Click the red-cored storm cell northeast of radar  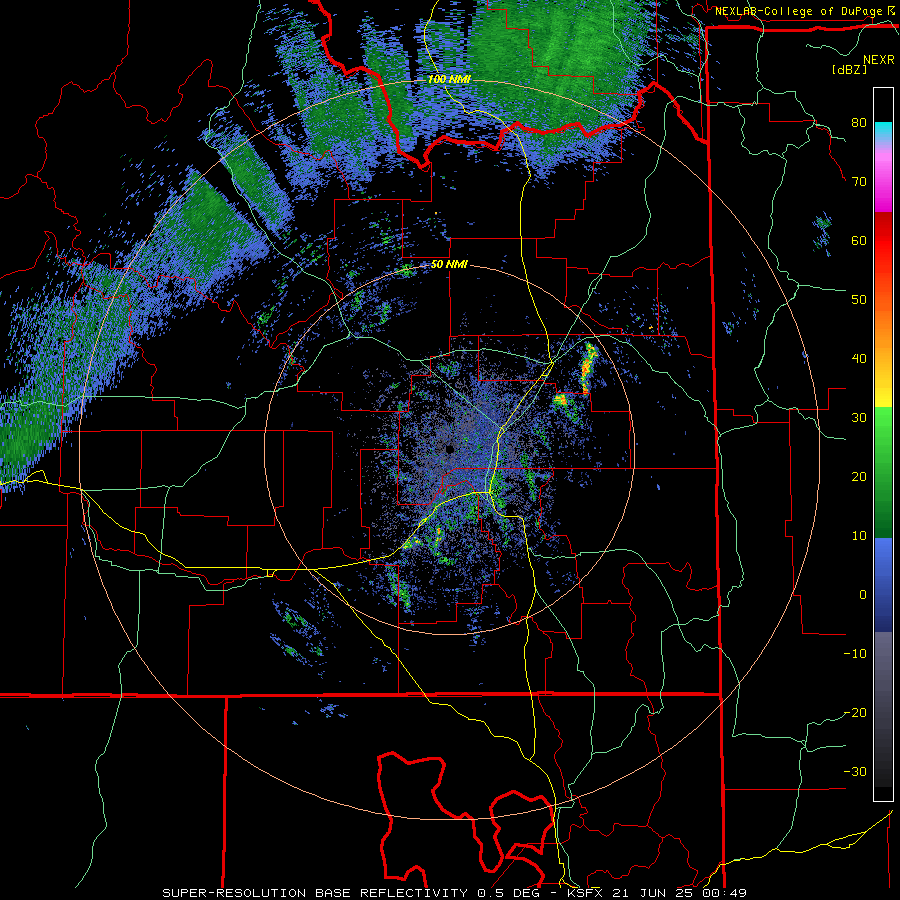[x=588, y=367]
